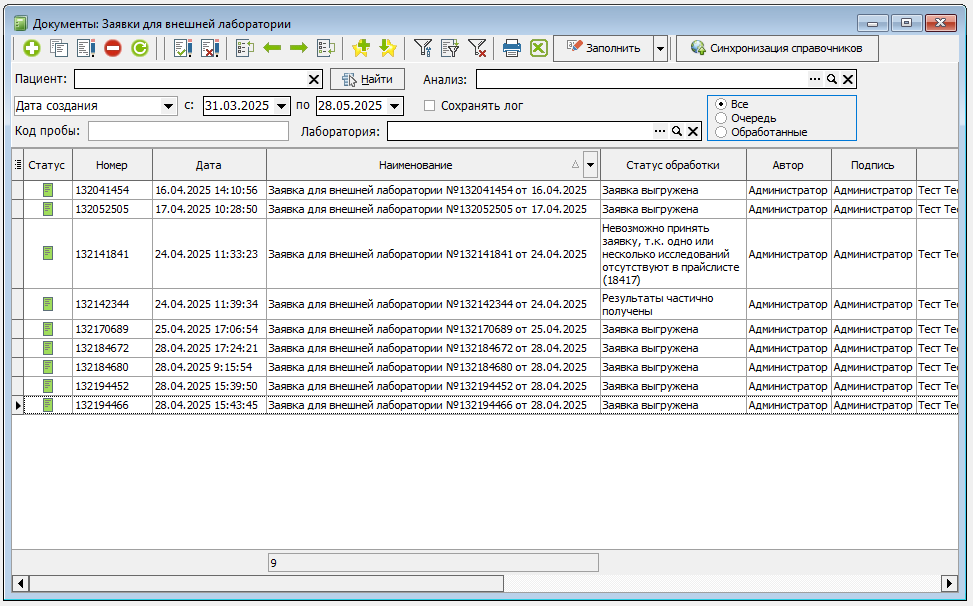Image resolution: width=973 pixels, height=606 pixels.
Task: Click the green circular refresh icon
Action: click(140, 48)
